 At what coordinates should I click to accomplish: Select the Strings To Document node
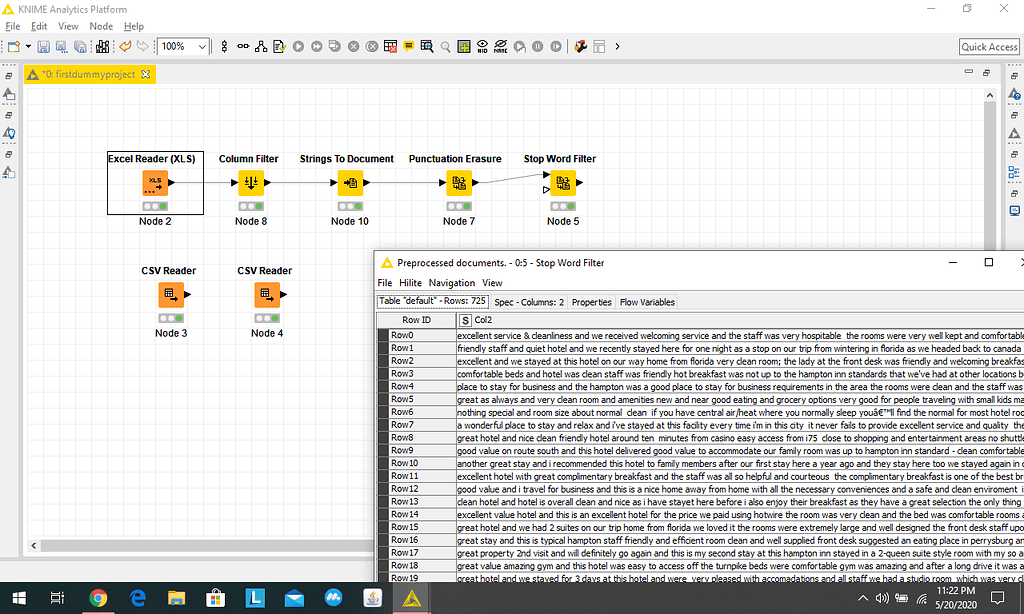349,183
